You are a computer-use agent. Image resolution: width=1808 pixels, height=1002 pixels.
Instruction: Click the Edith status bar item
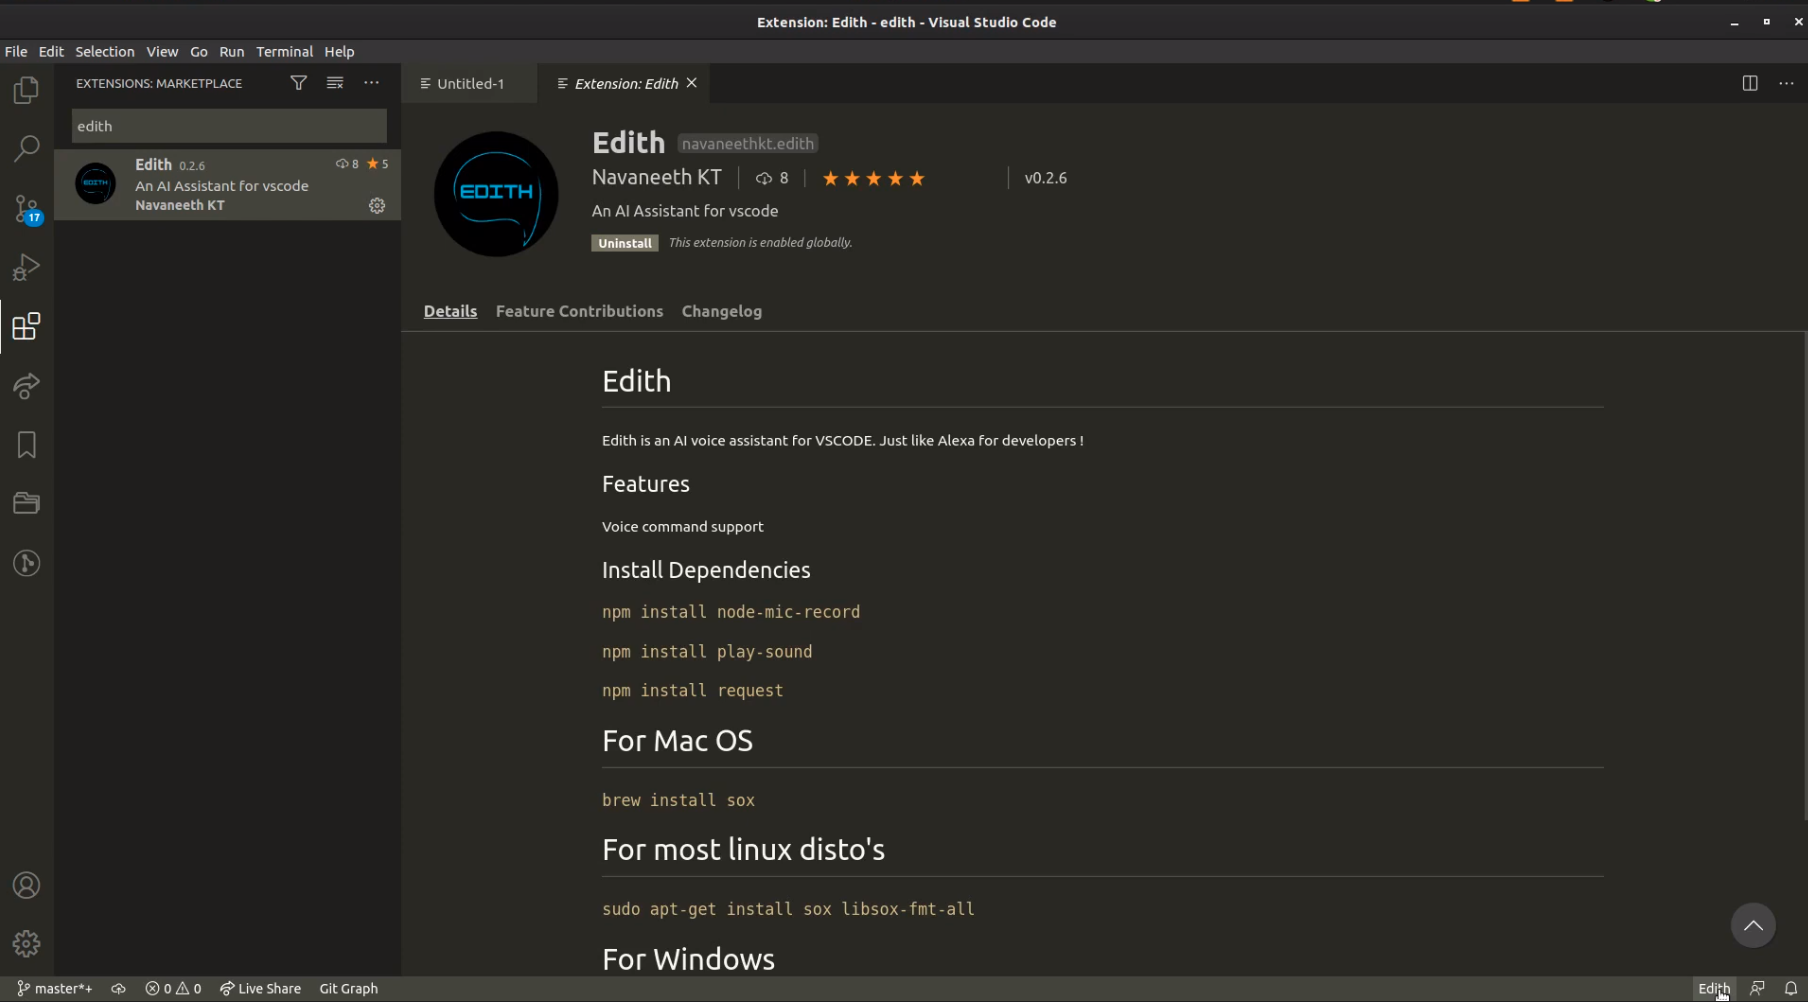point(1714,988)
